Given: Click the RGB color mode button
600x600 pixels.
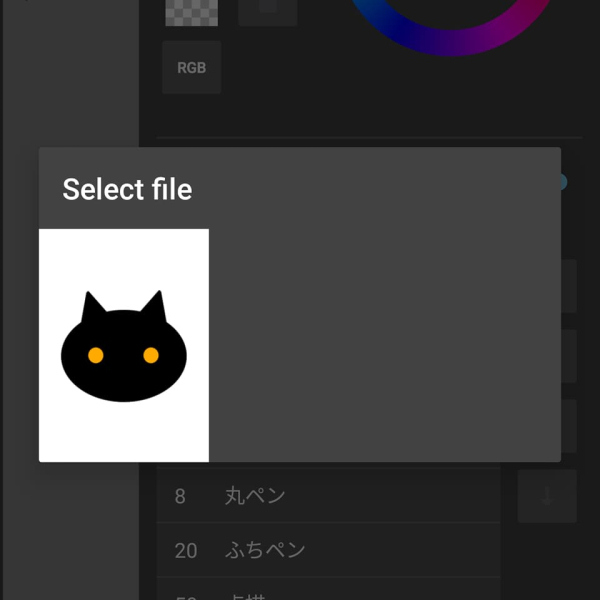Looking at the screenshot, I should point(191,68).
